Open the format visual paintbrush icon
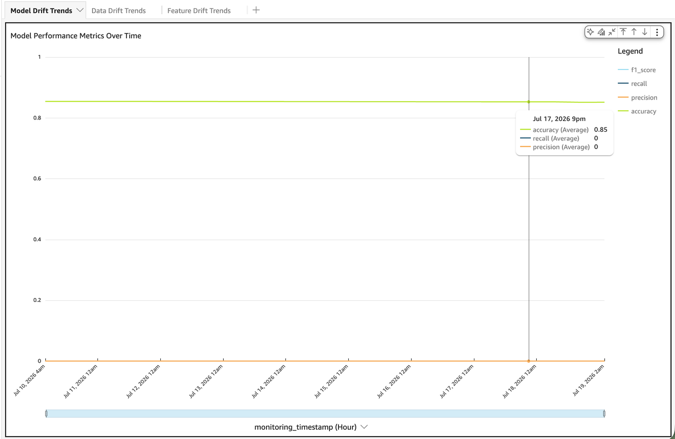675x439 pixels. click(601, 32)
